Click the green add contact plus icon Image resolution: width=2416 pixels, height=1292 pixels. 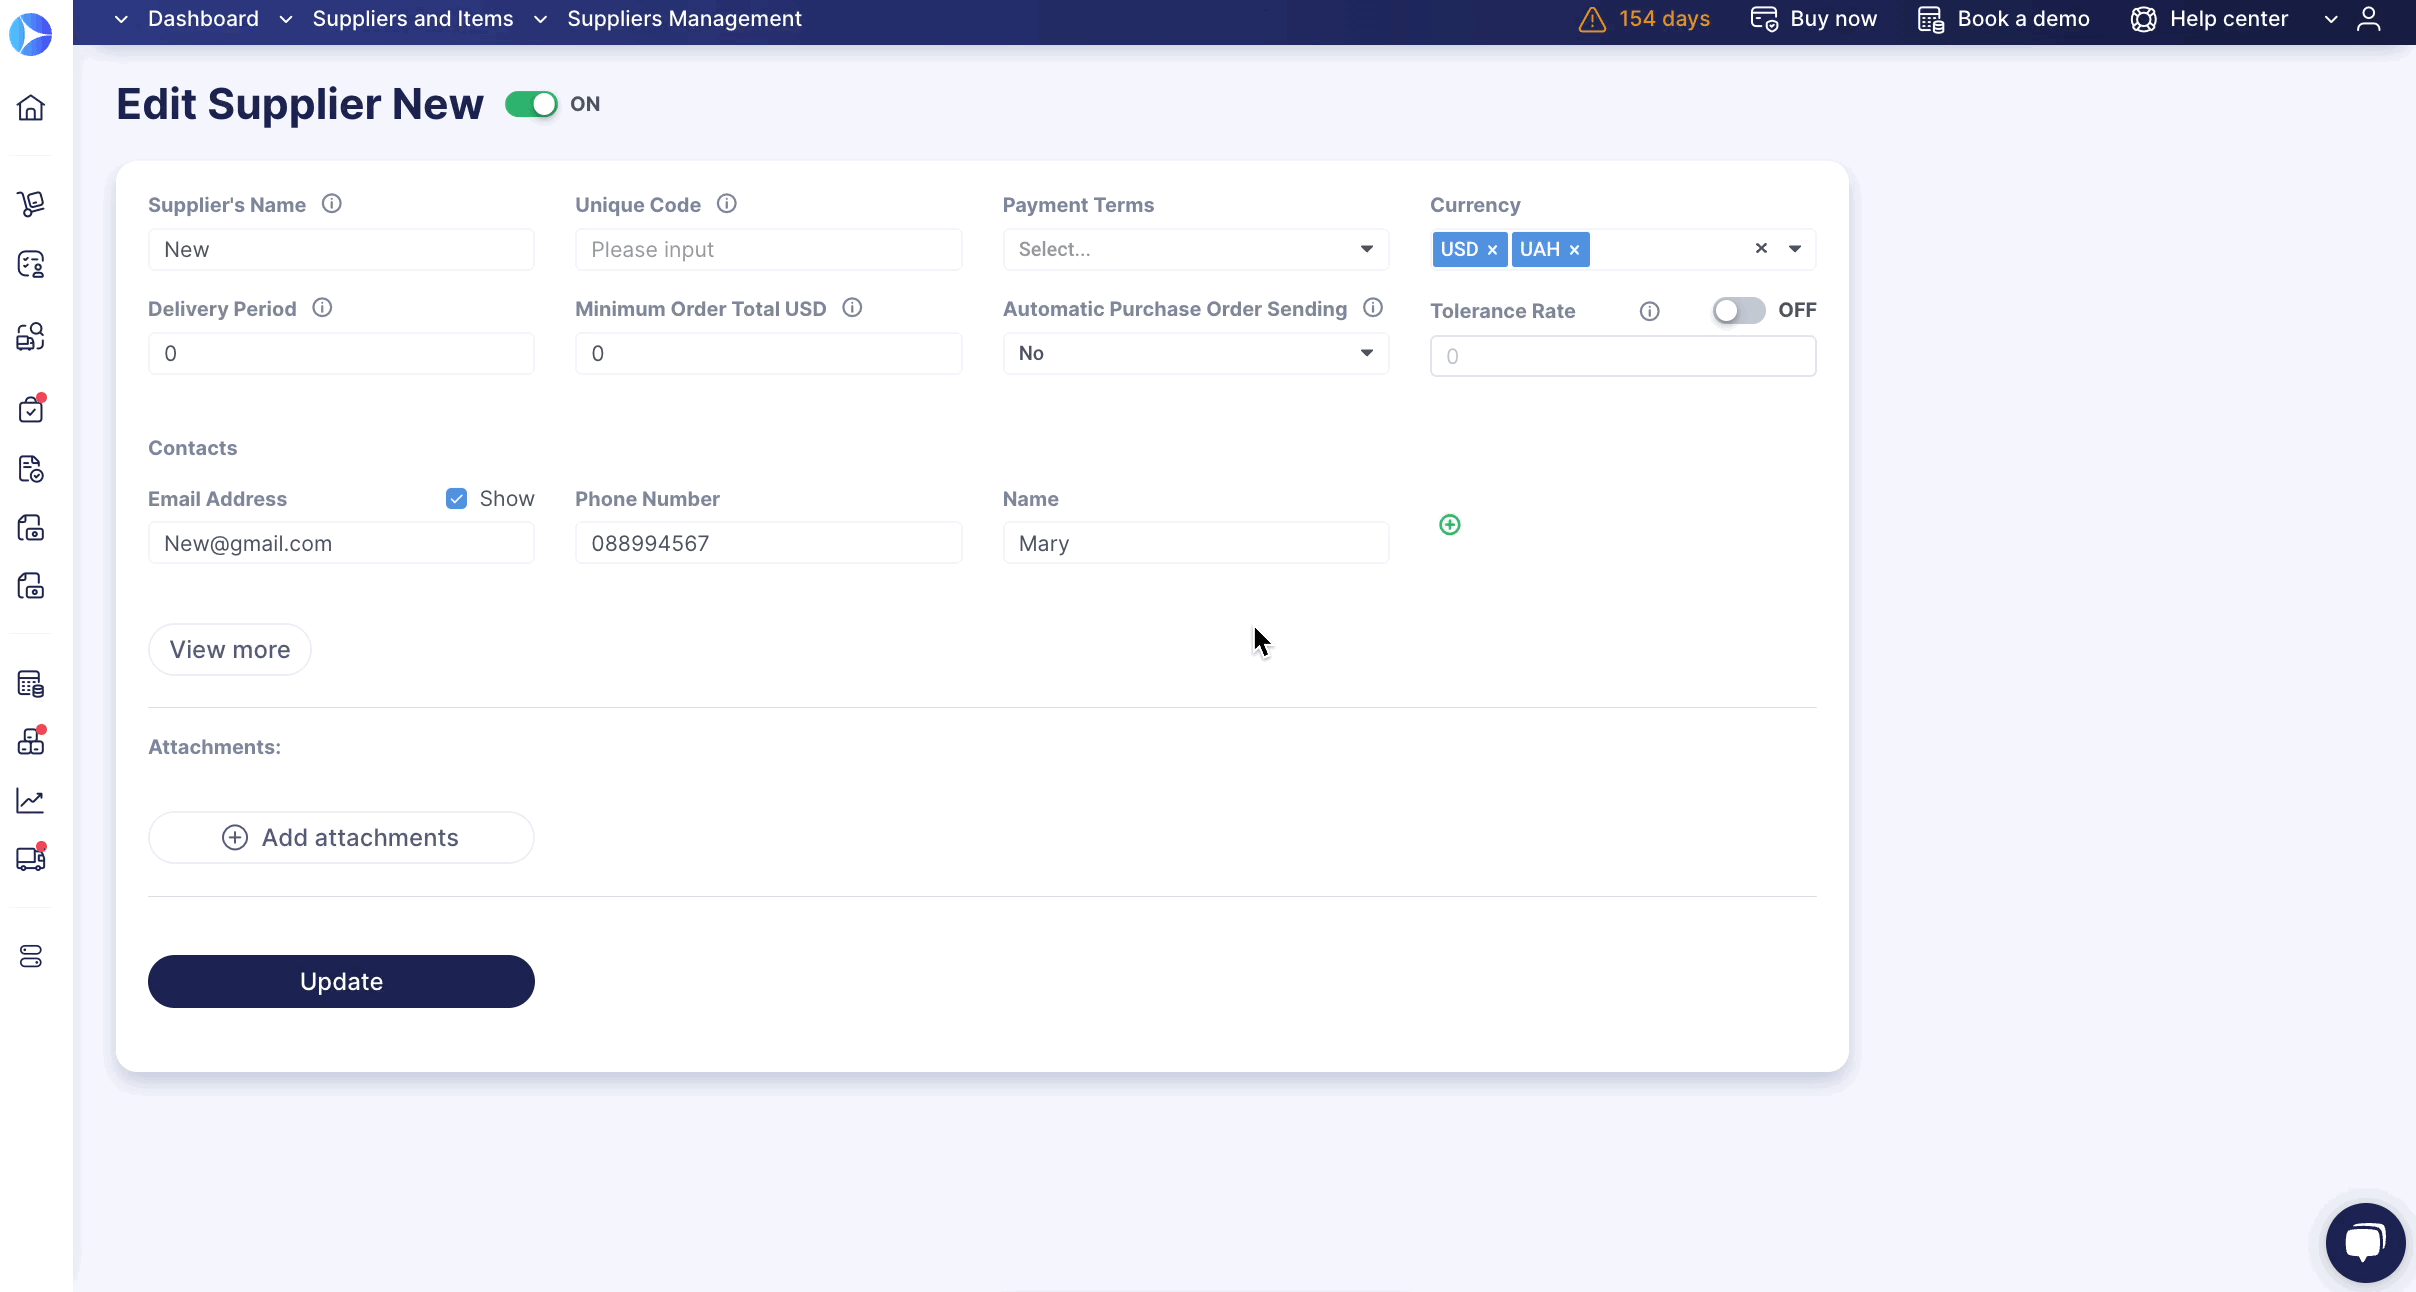point(1449,525)
